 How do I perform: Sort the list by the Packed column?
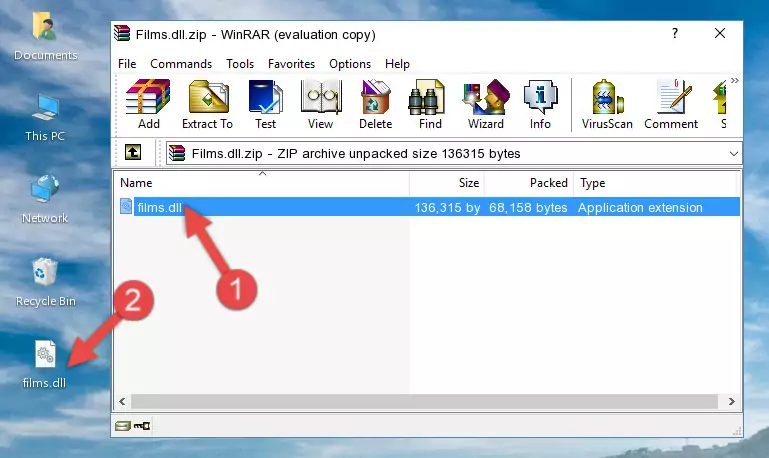click(x=529, y=183)
